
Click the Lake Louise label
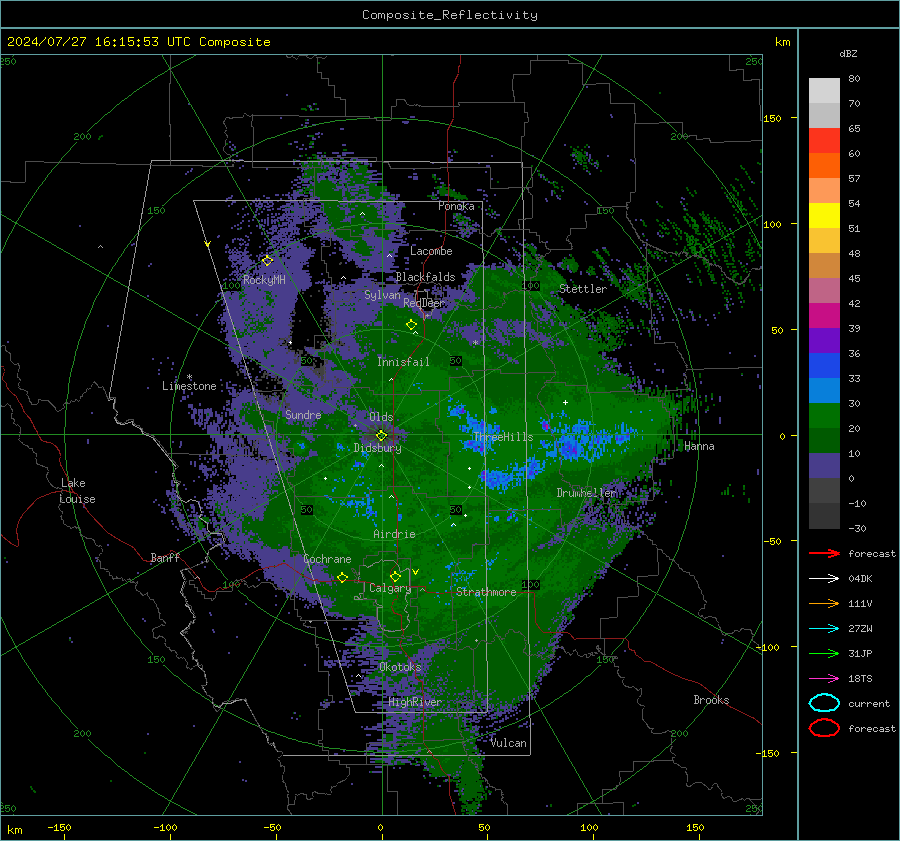click(77, 491)
